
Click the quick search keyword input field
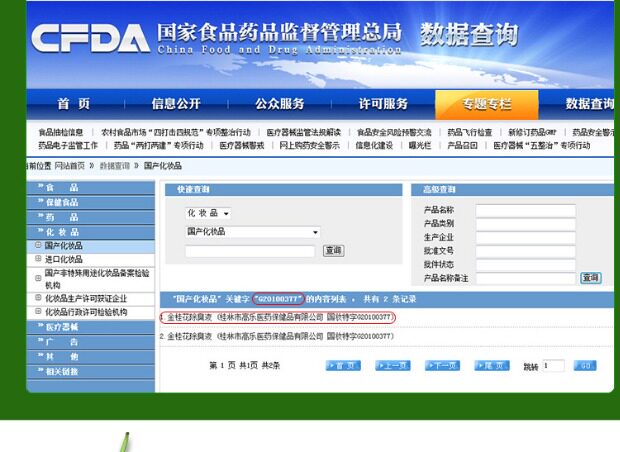coord(250,251)
